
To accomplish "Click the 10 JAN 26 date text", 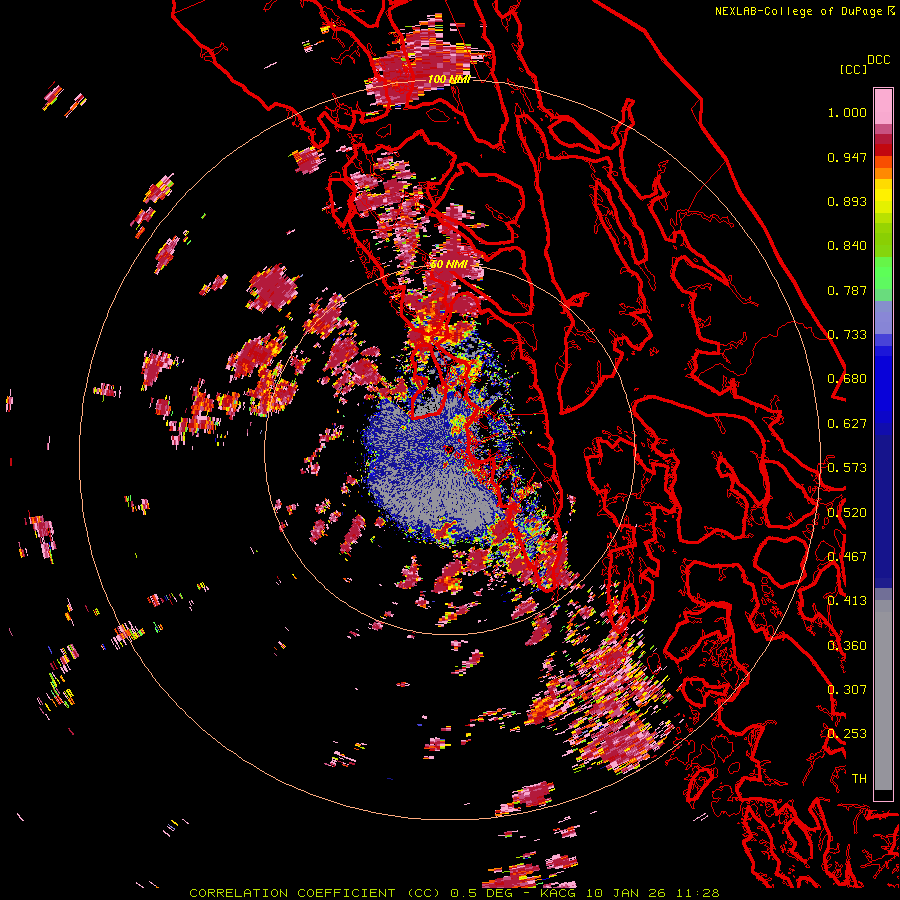I will click(x=628, y=893).
